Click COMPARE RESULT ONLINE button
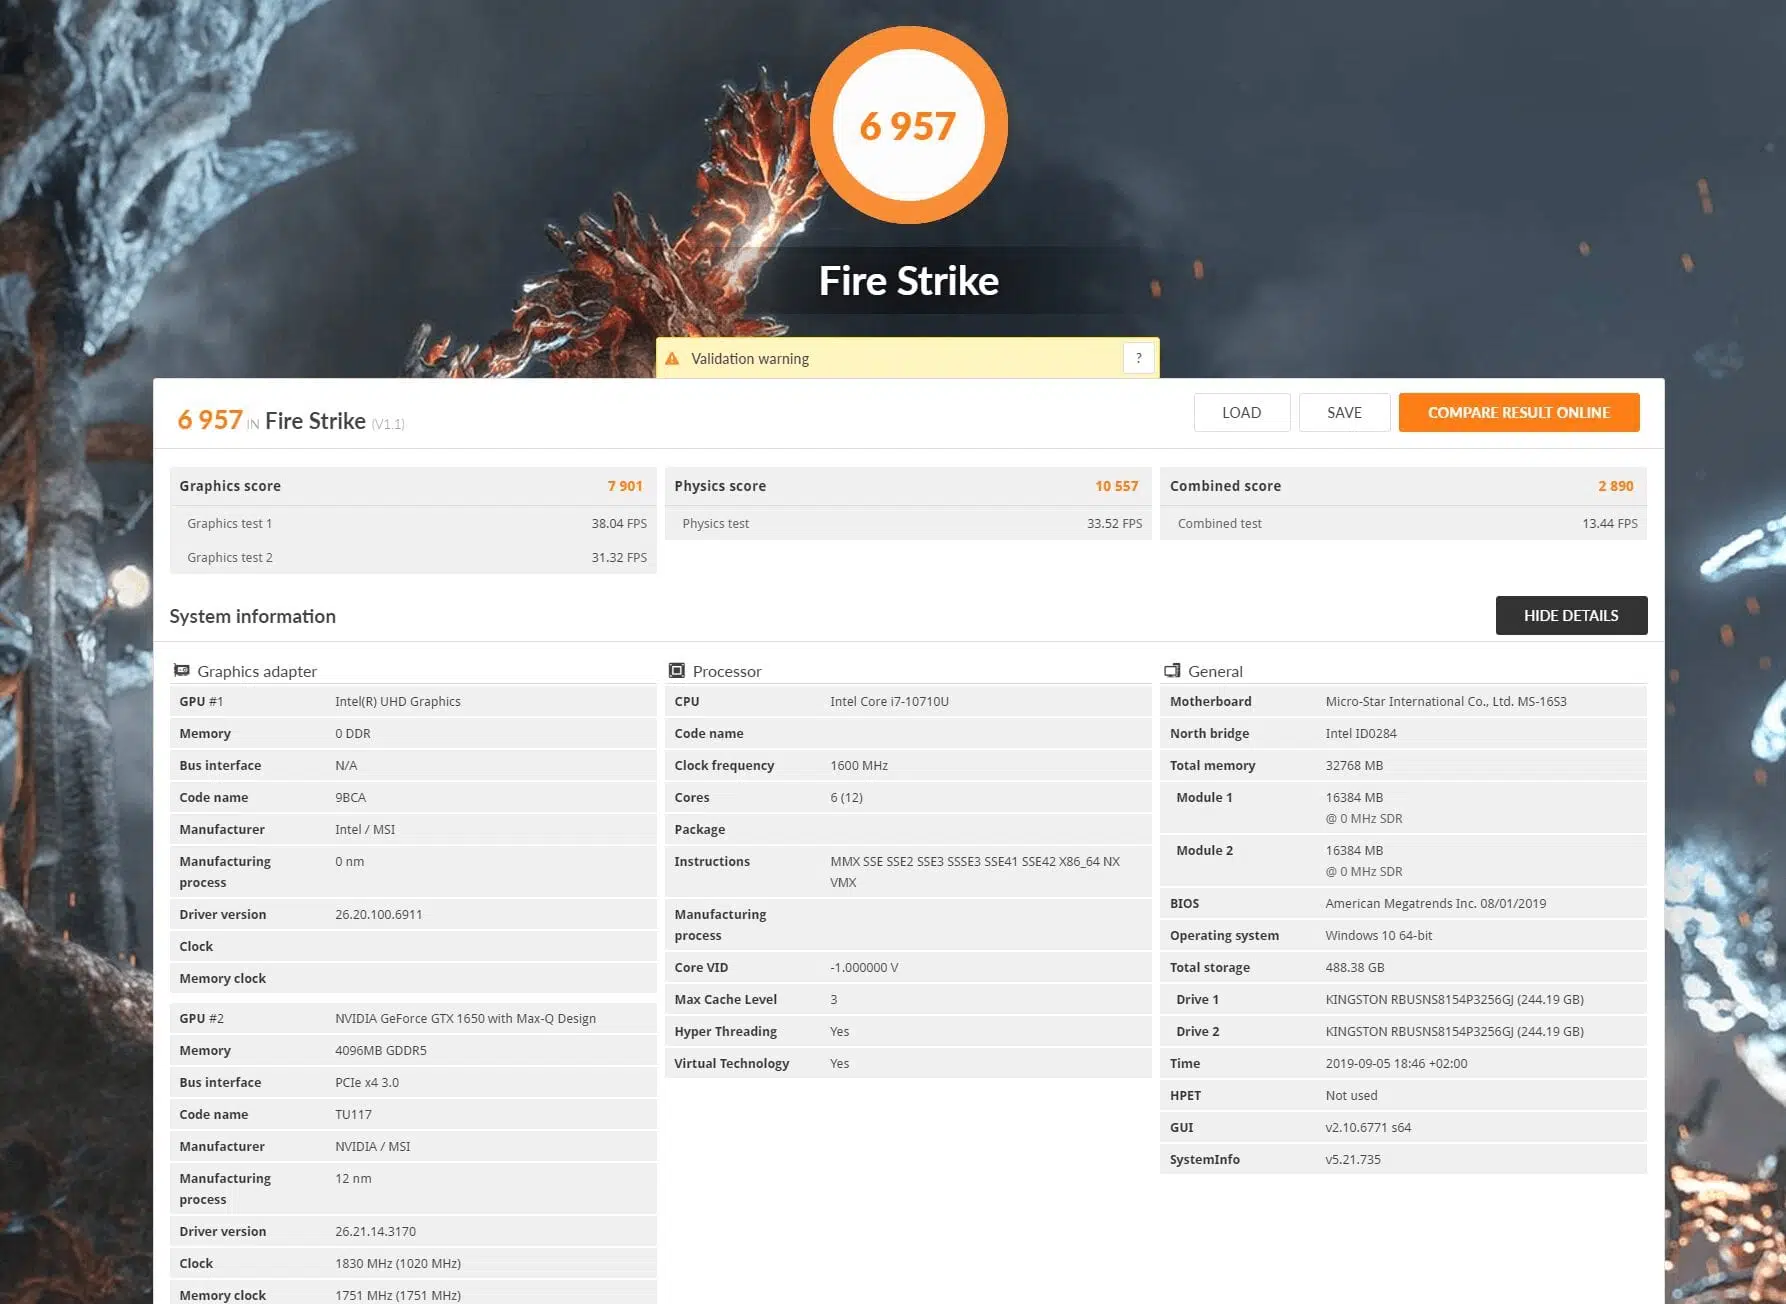1786x1304 pixels. click(1518, 412)
